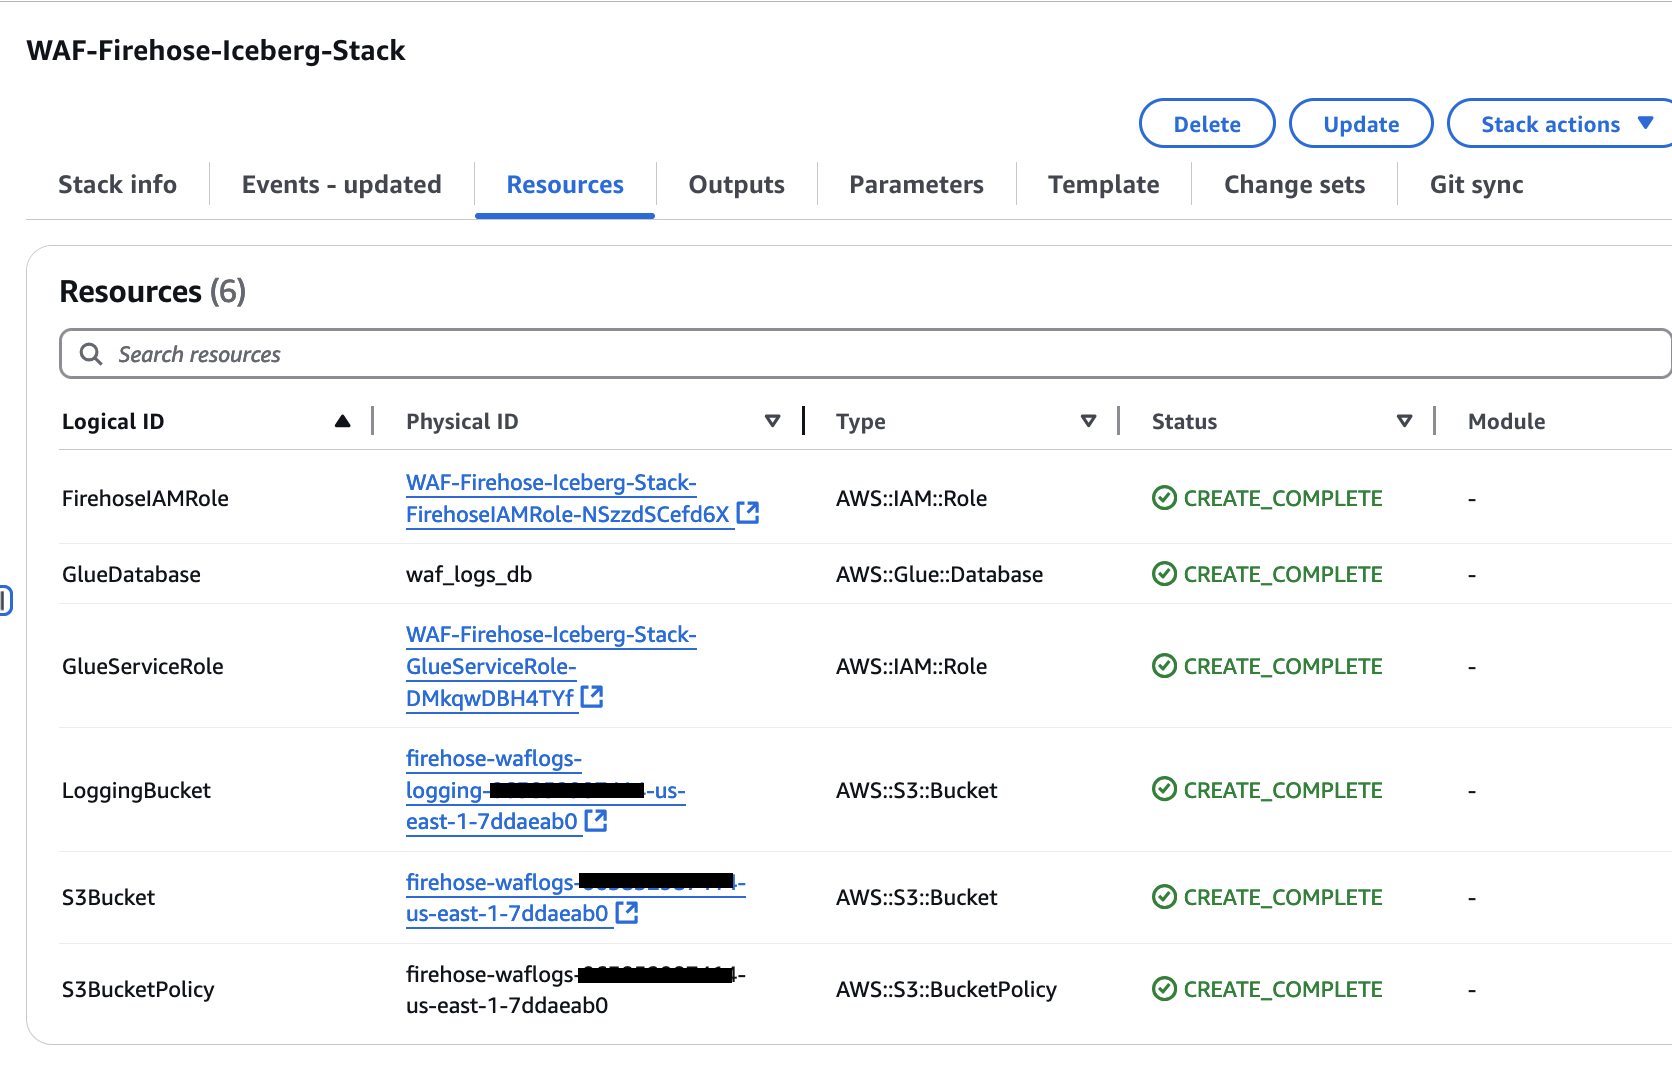The height and width of the screenshot is (1072, 1672).
Task: Open S3Bucket external link icon
Action: (x=627, y=912)
